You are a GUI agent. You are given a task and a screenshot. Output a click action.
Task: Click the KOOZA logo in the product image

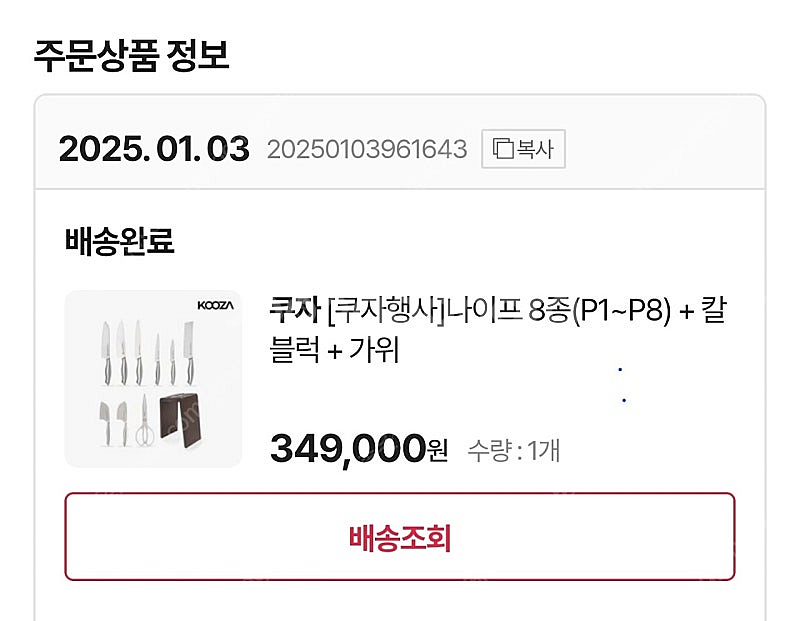215,306
